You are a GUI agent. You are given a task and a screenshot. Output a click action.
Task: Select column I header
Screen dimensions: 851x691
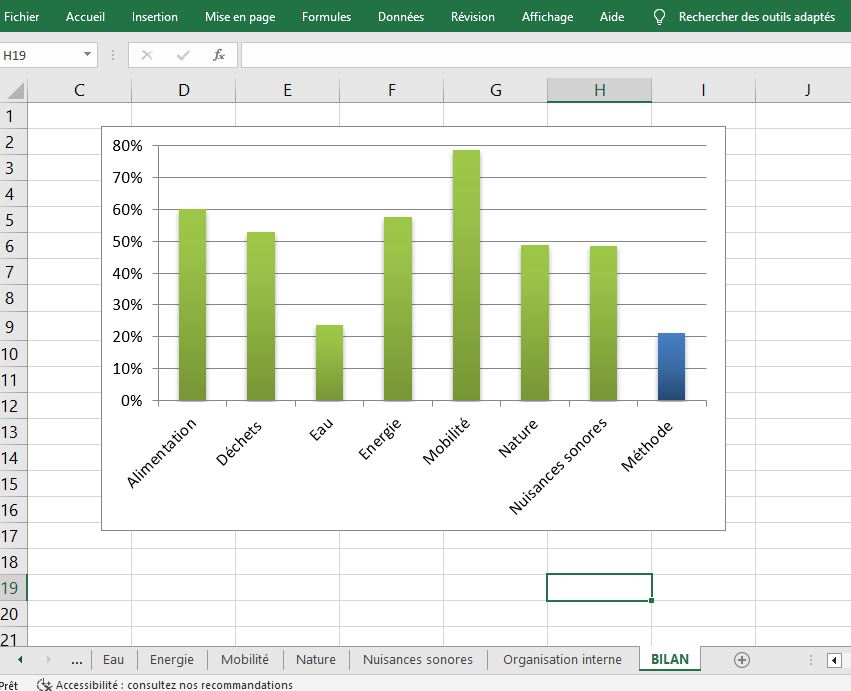click(703, 90)
